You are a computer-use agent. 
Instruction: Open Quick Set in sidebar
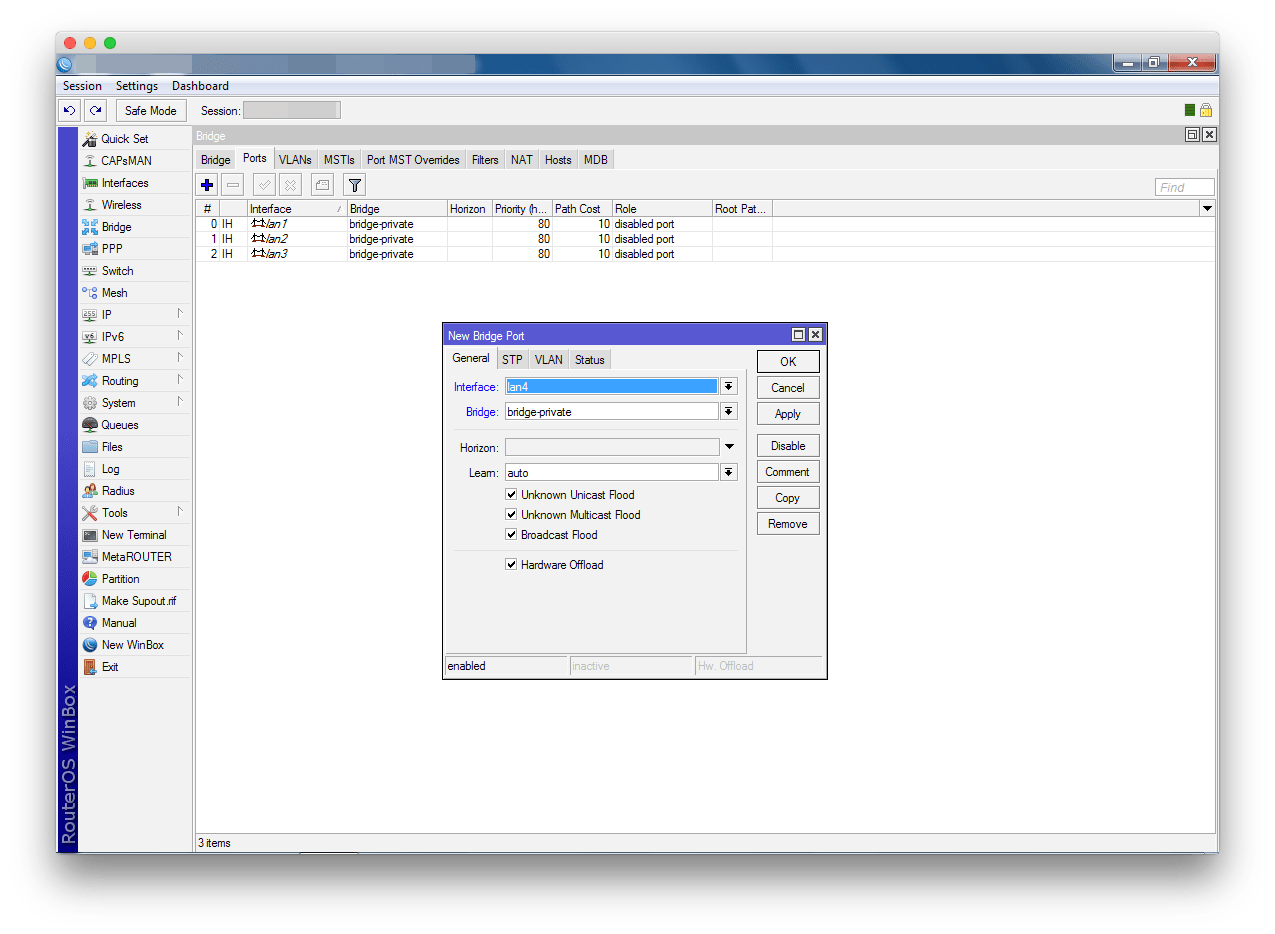click(x=124, y=139)
